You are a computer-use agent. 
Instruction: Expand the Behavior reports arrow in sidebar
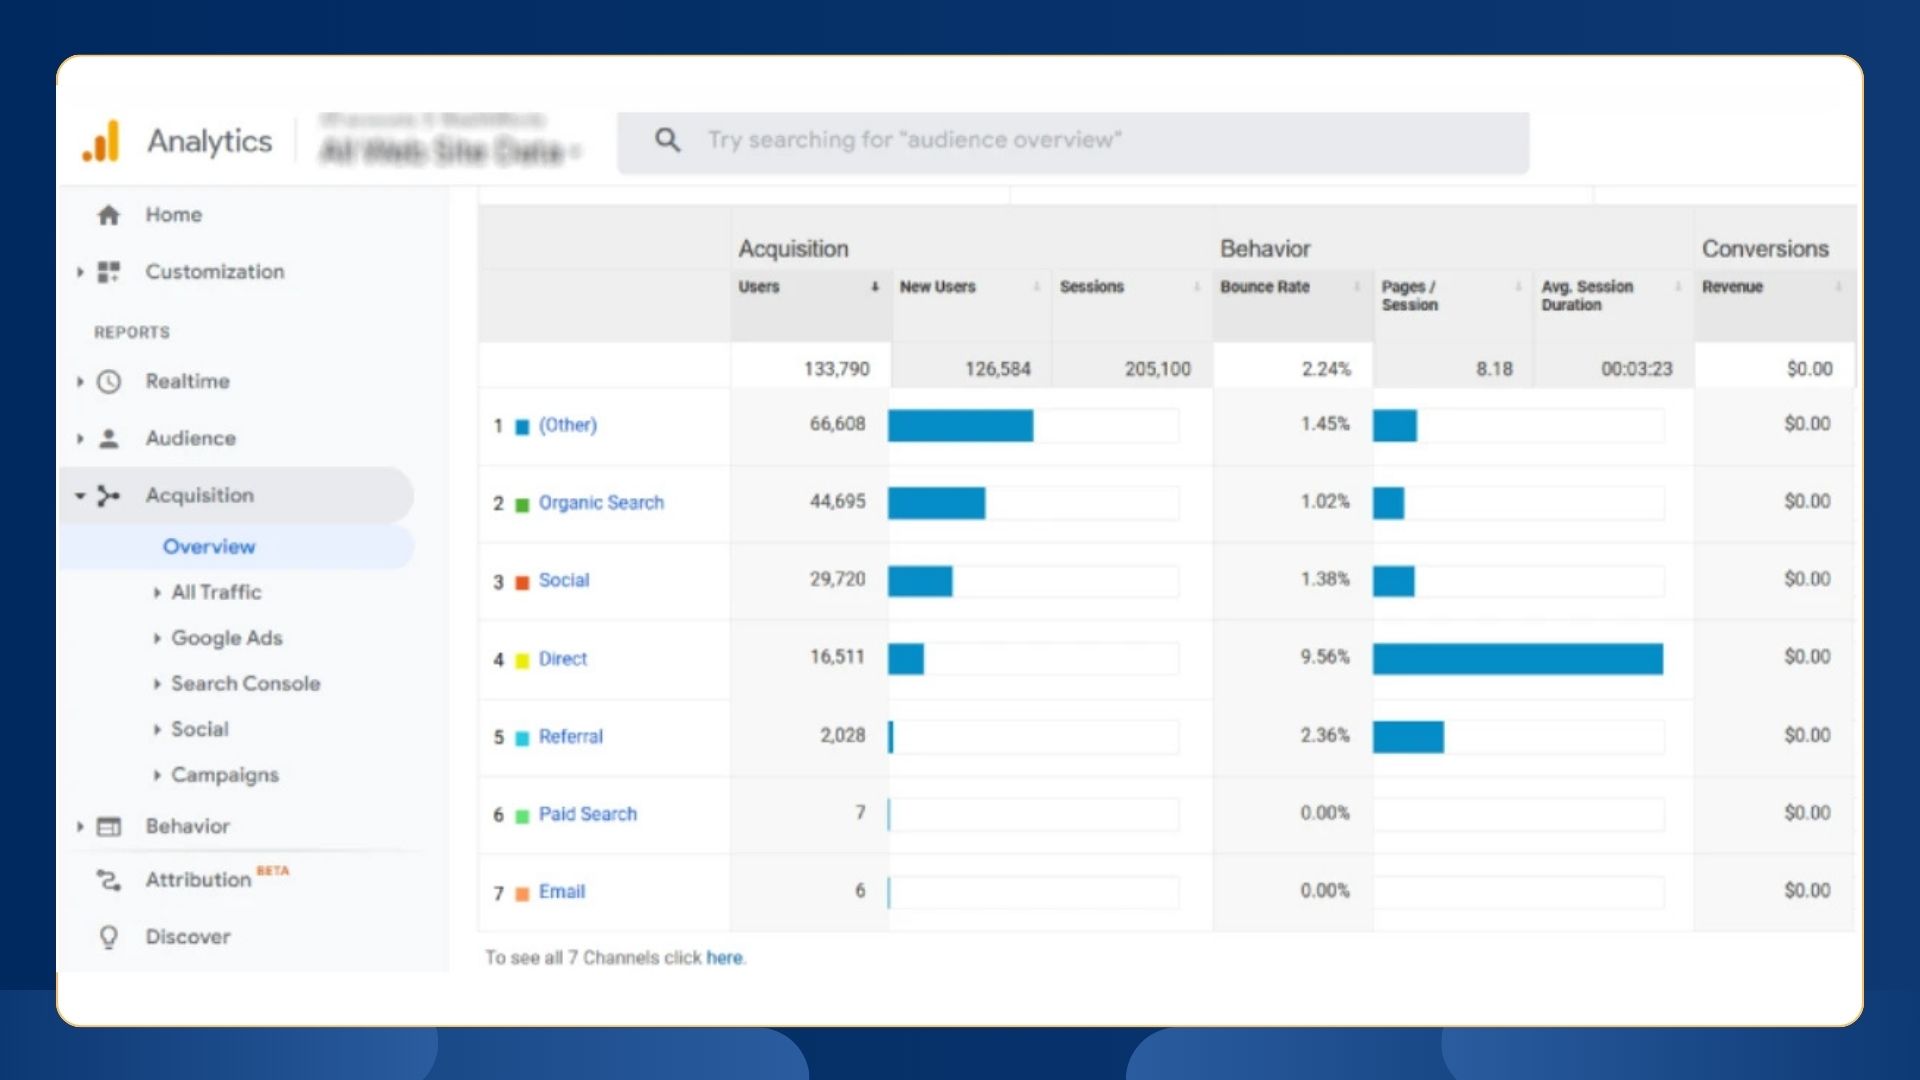[80, 826]
